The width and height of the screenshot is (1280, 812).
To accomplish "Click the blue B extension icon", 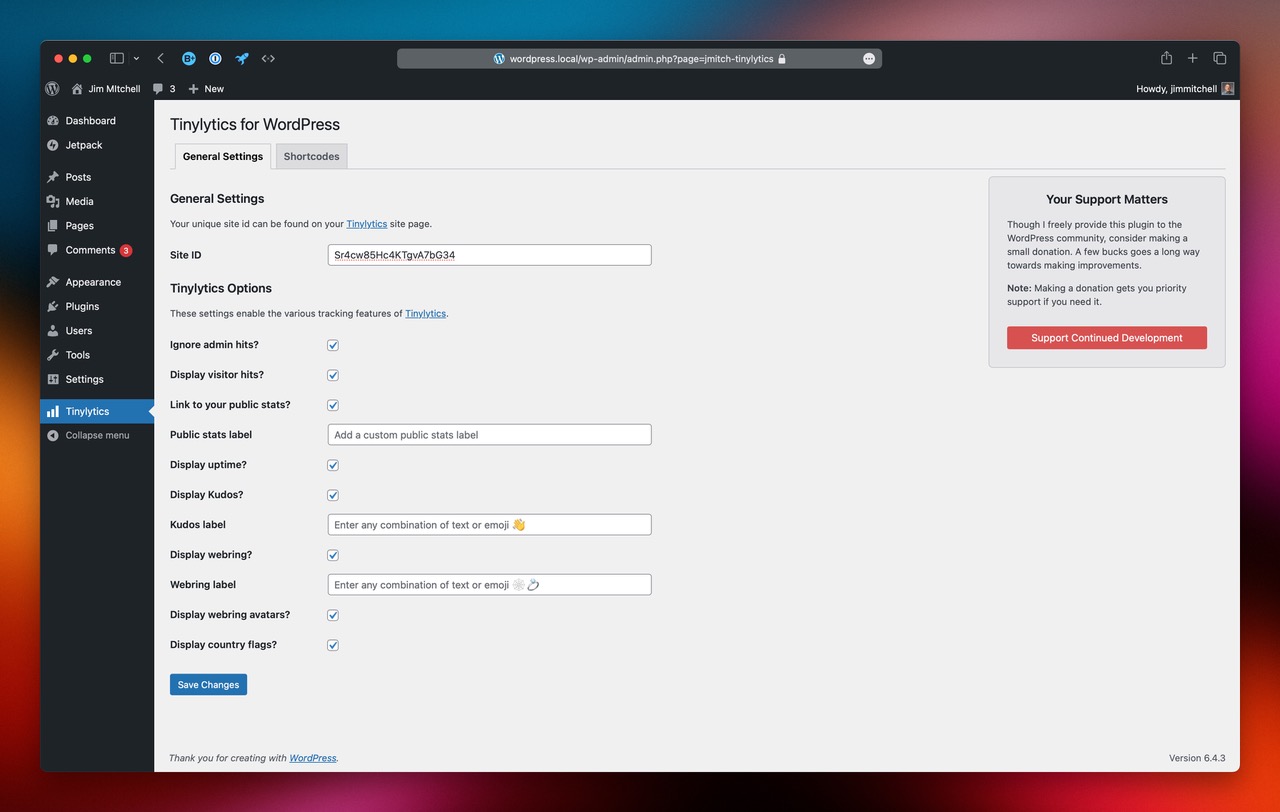I will (189, 59).
